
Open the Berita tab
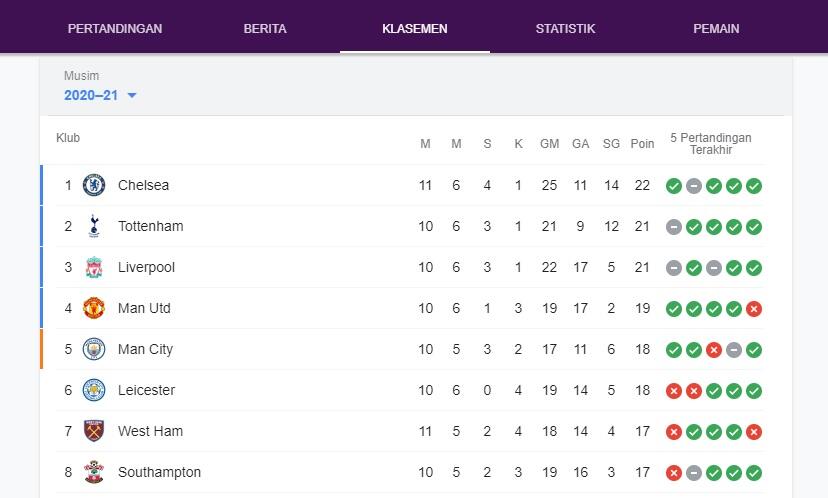coord(265,28)
